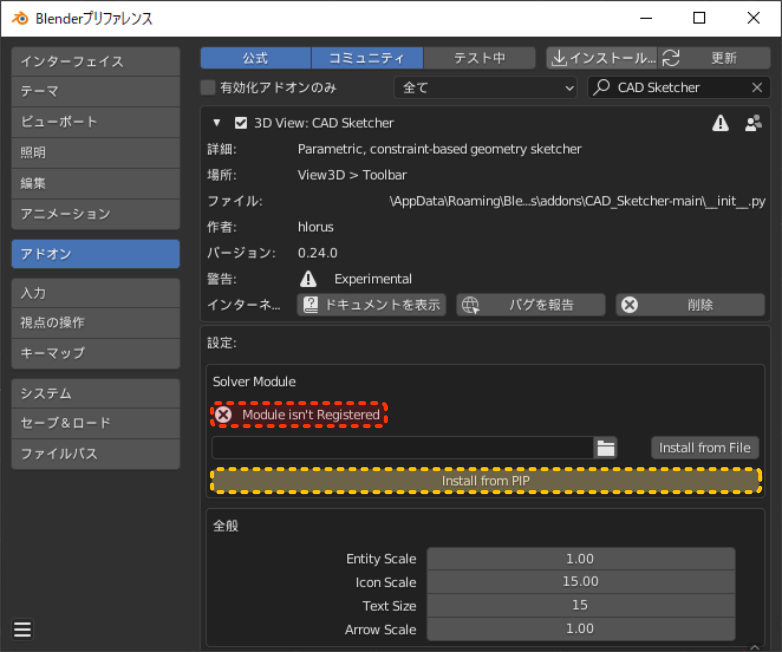Click the Parametric constraint-based description text
This screenshot has height=652, width=782.
(439, 149)
